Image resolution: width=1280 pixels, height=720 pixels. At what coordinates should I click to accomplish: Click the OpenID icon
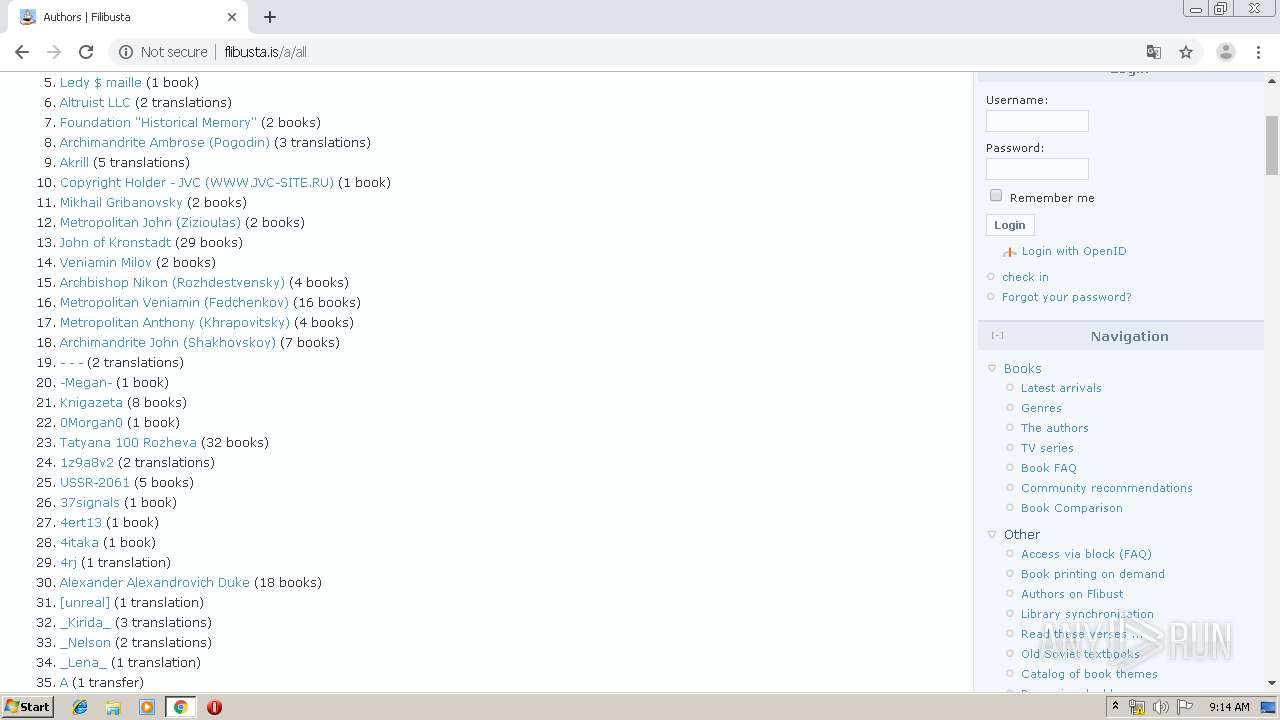point(1010,252)
